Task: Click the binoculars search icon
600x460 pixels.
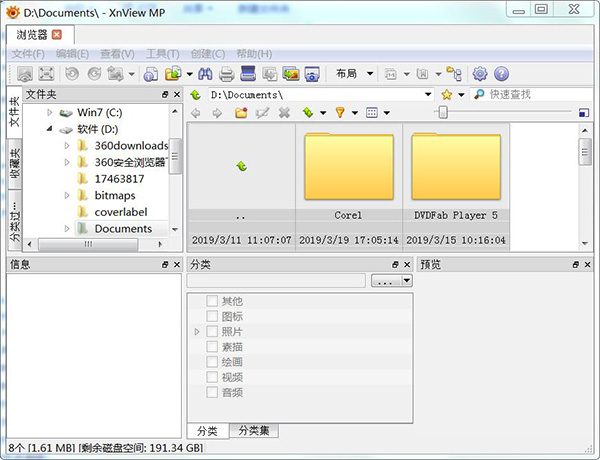Action: pyautogui.click(x=205, y=73)
